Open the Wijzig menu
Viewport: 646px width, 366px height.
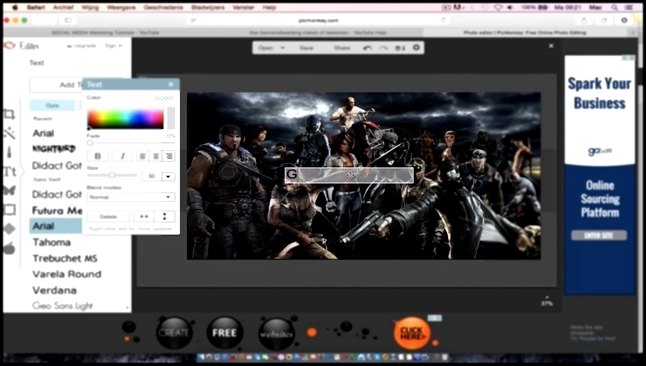tap(89, 7)
